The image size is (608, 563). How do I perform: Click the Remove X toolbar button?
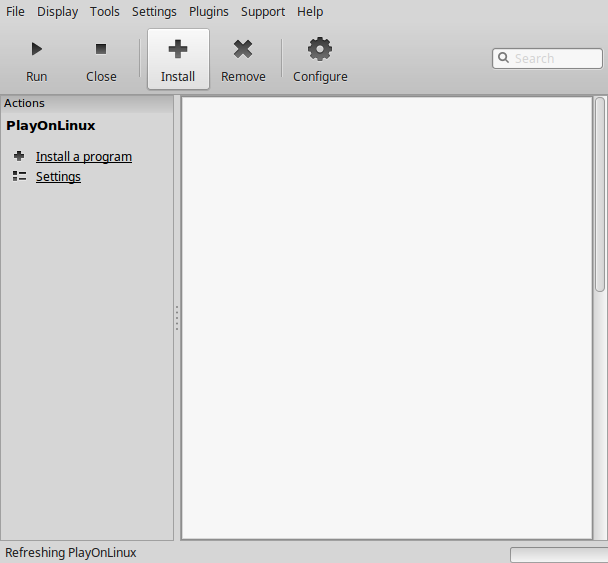243,59
